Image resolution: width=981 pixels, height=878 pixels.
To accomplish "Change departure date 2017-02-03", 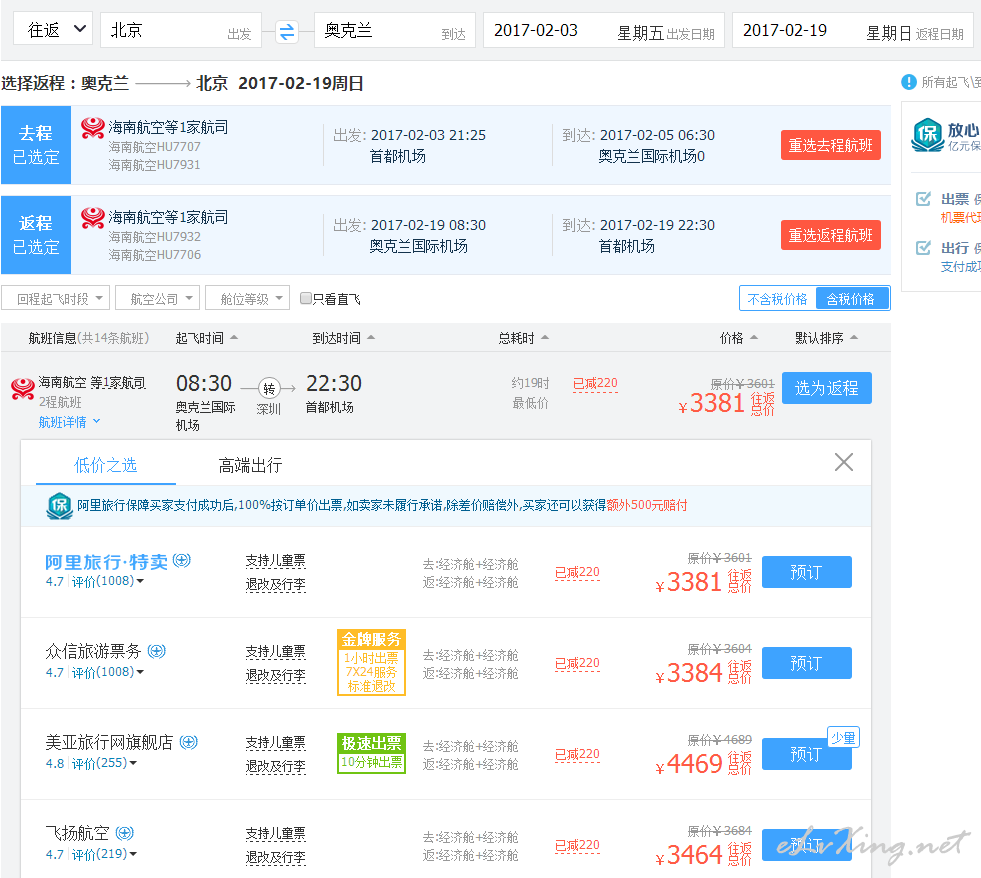I will [x=604, y=30].
